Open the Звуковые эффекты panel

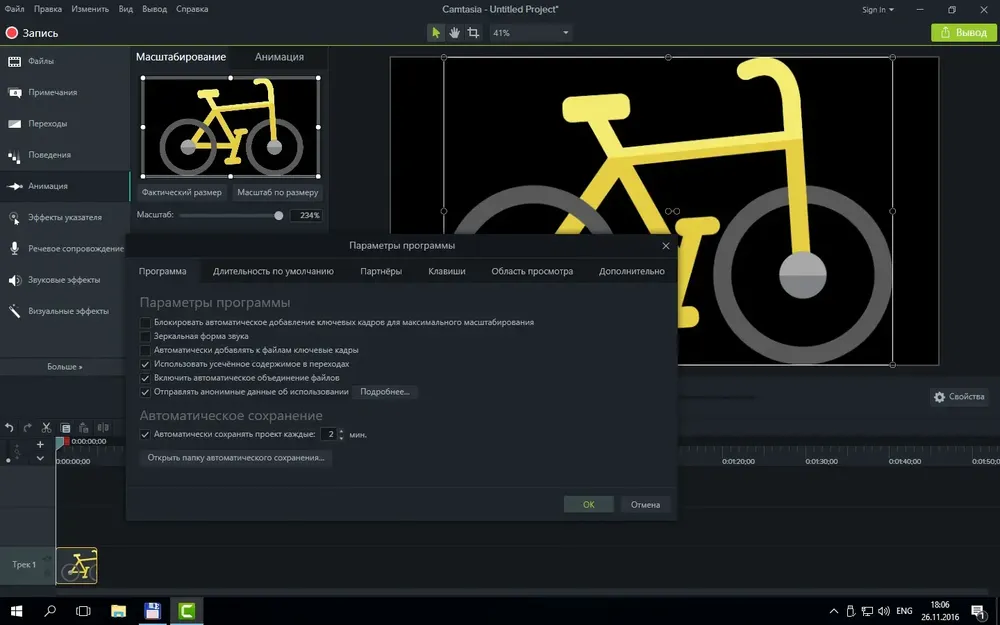pos(64,279)
